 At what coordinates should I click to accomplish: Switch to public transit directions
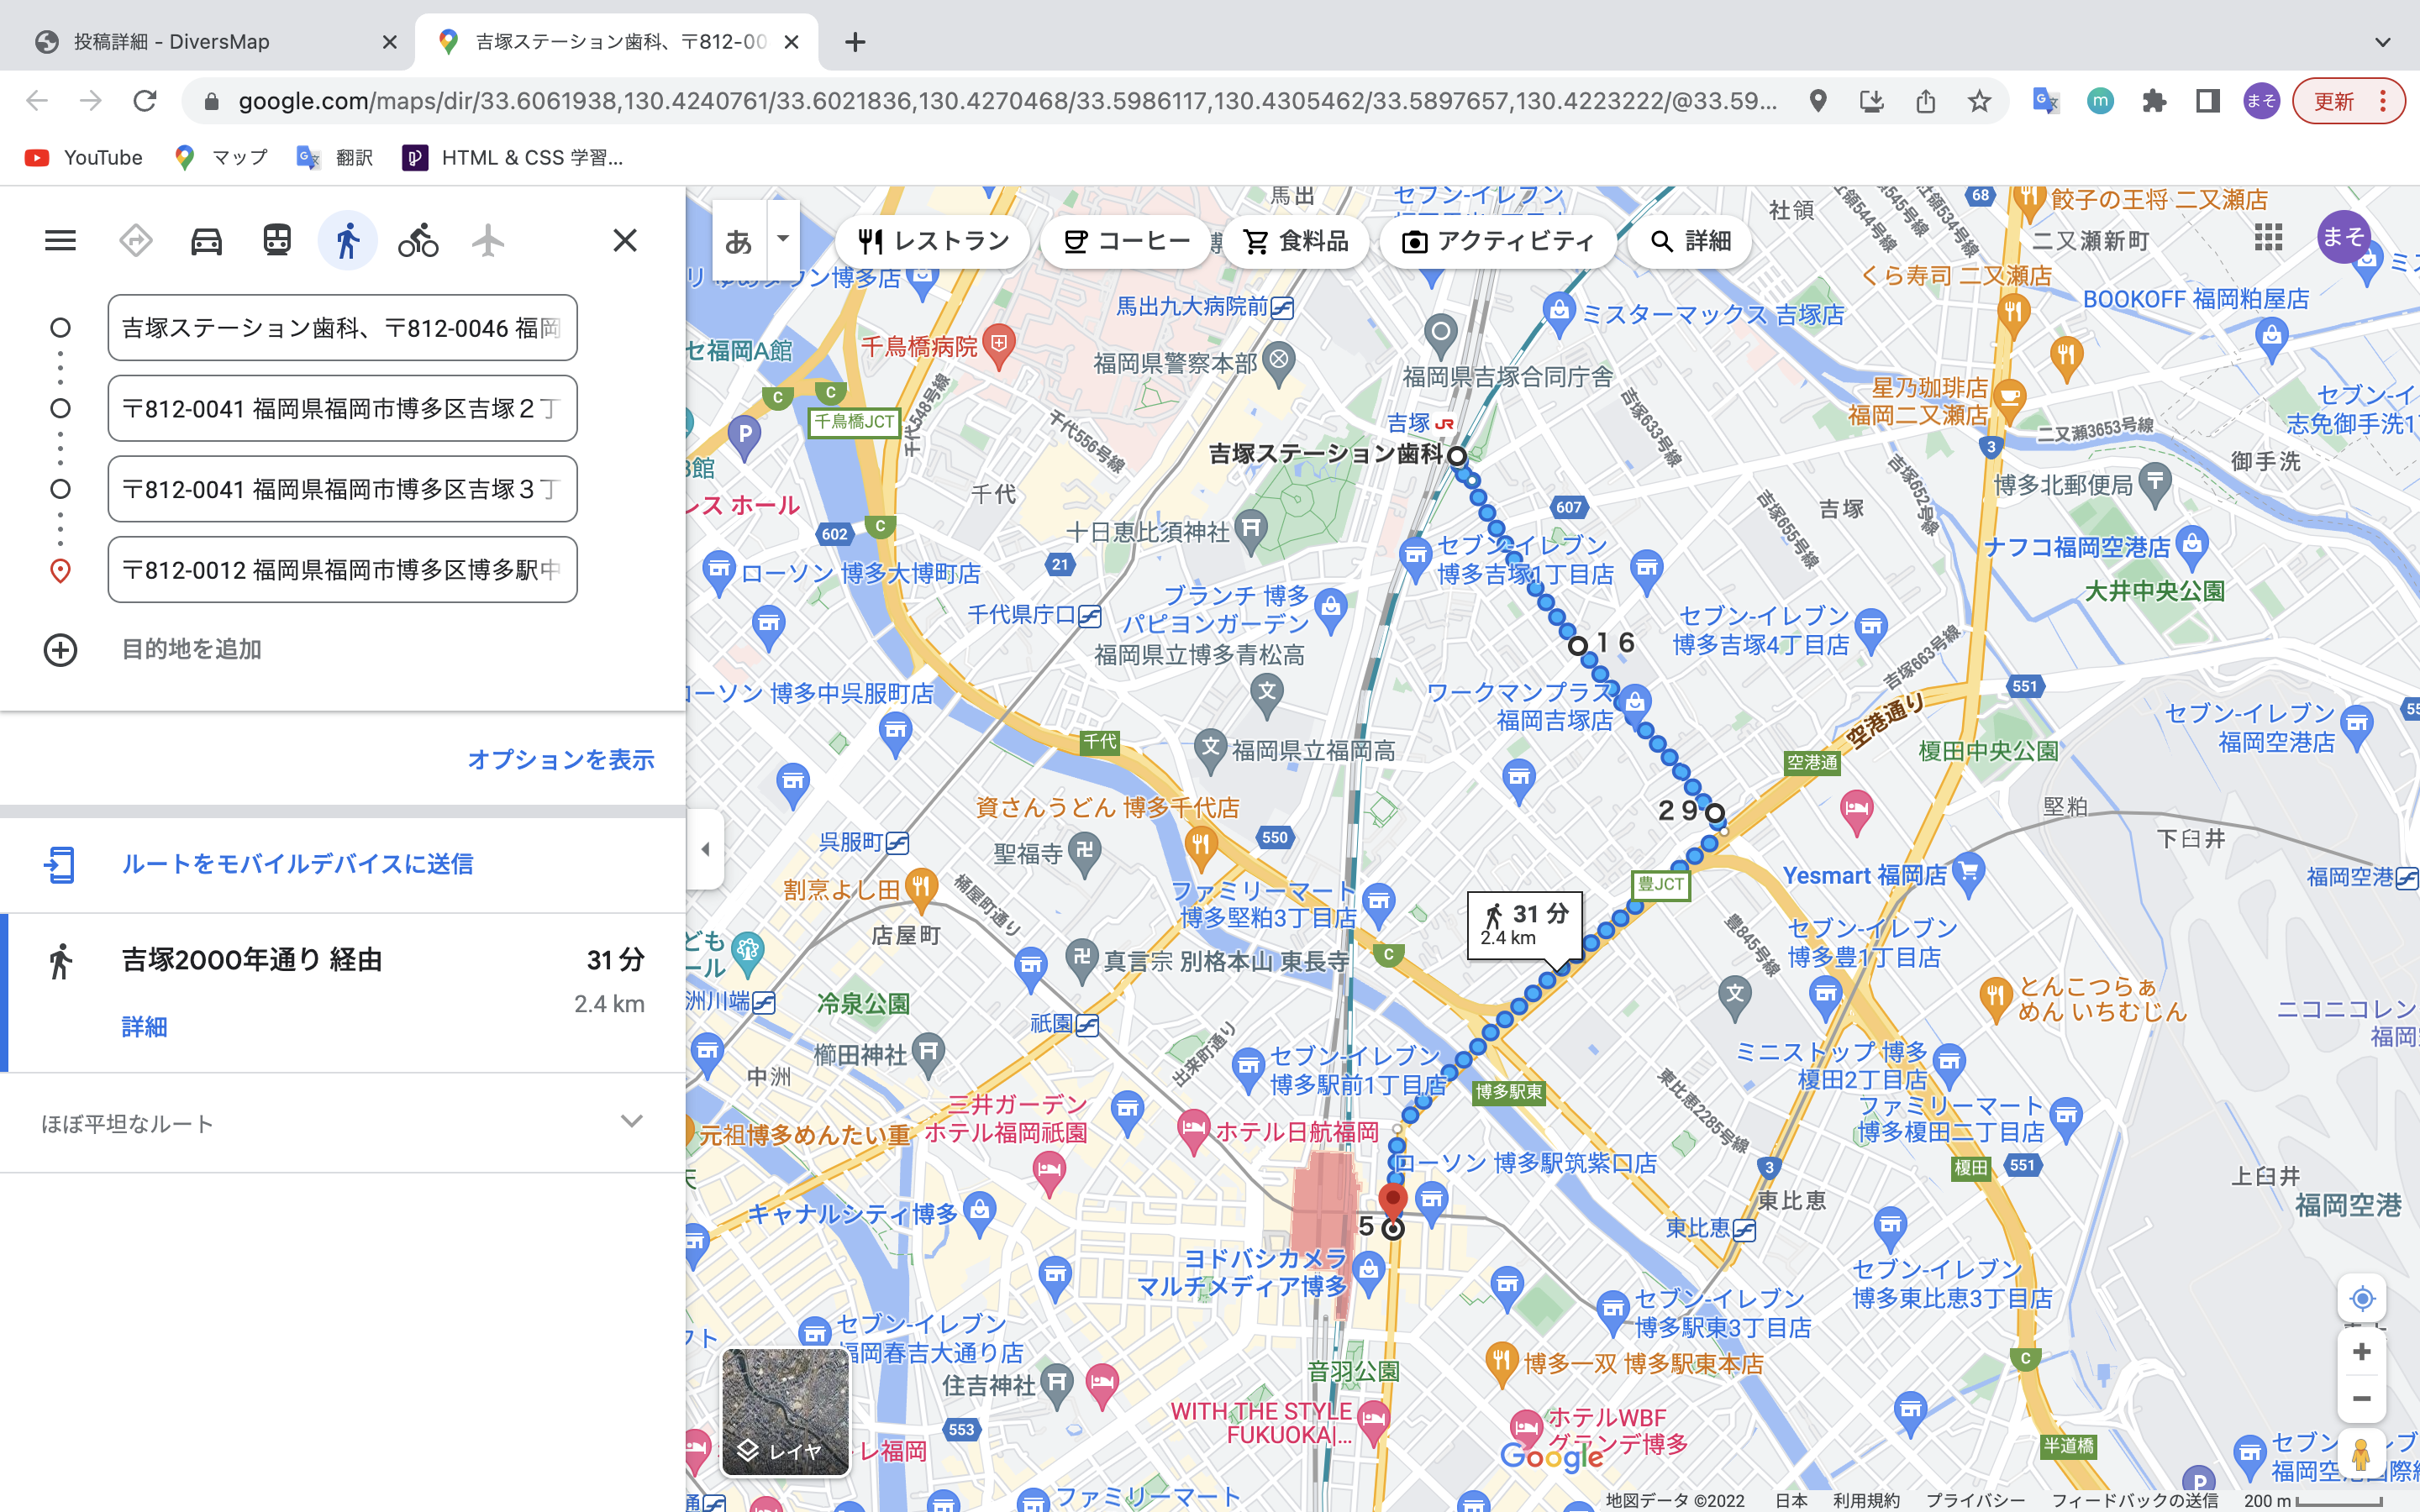(276, 240)
